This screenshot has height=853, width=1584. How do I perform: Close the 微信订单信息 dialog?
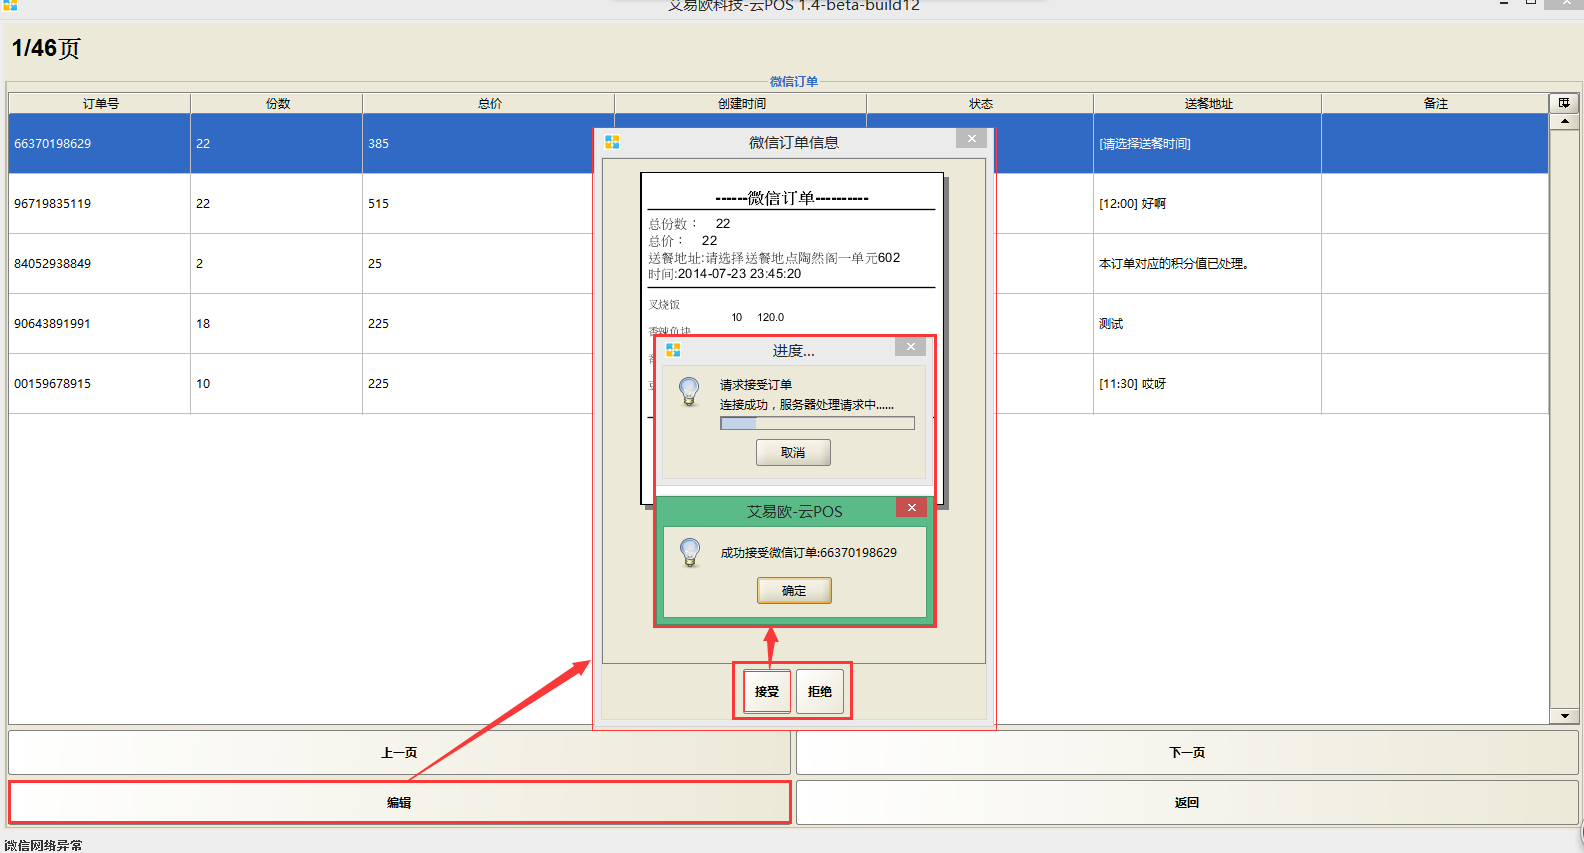point(971,139)
